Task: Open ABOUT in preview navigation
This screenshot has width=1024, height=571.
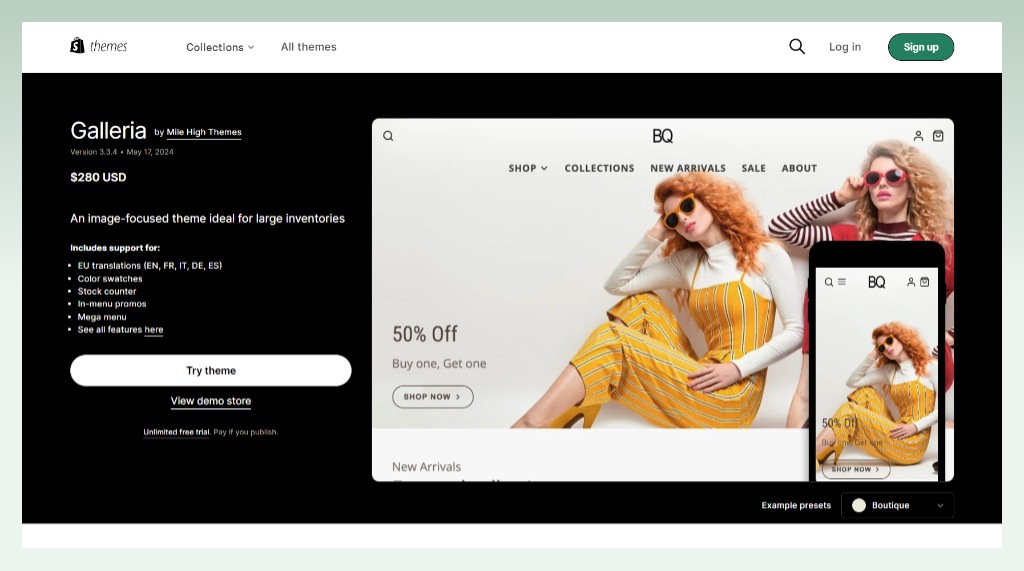Action: coord(799,168)
